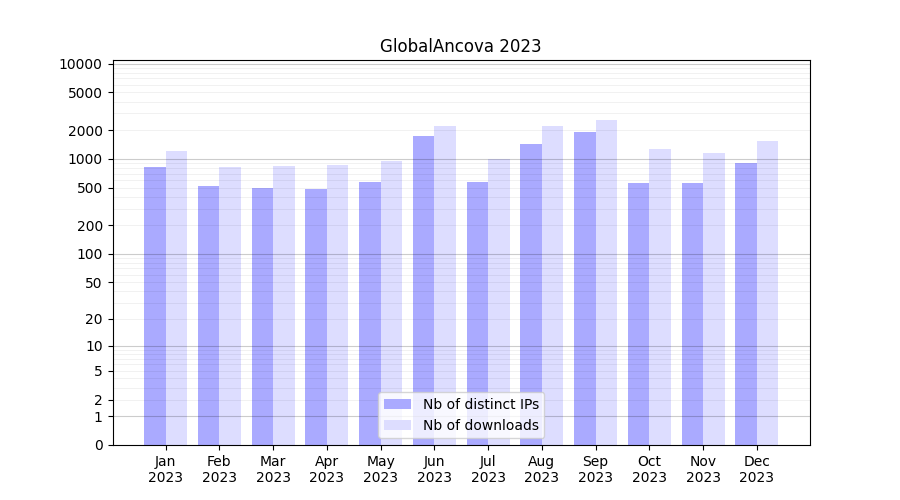Select the June downloads bar
The height and width of the screenshot is (500, 900).
[x=445, y=285]
